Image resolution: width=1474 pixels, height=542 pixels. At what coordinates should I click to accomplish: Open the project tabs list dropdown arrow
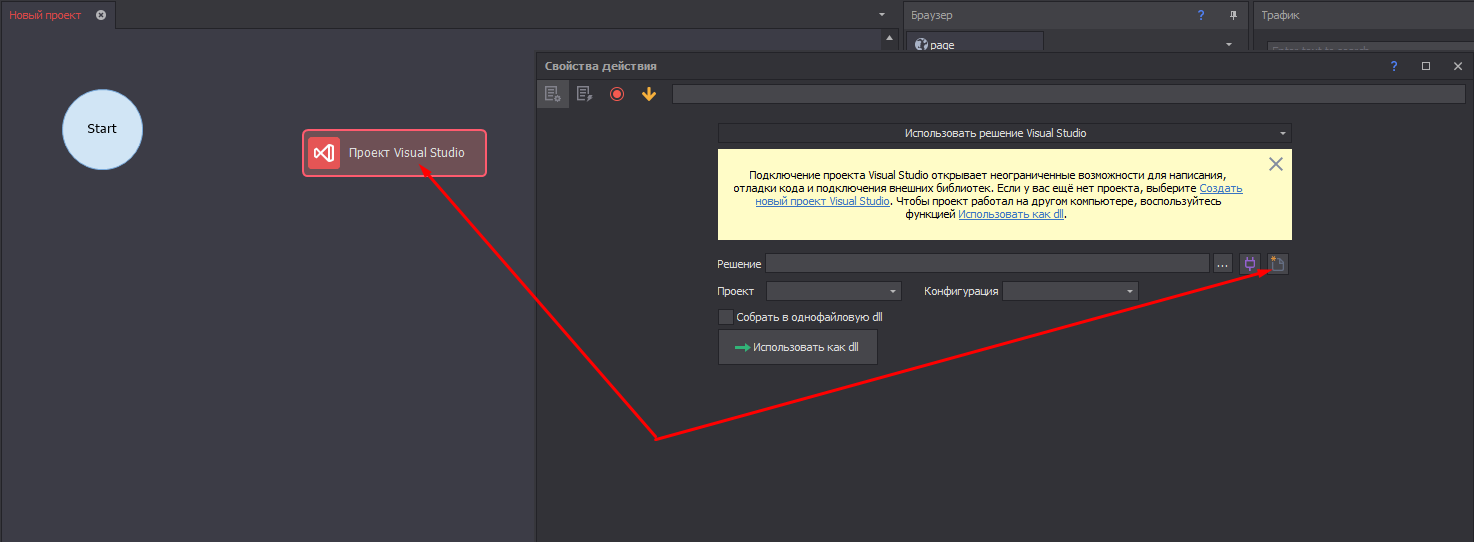[x=882, y=15]
